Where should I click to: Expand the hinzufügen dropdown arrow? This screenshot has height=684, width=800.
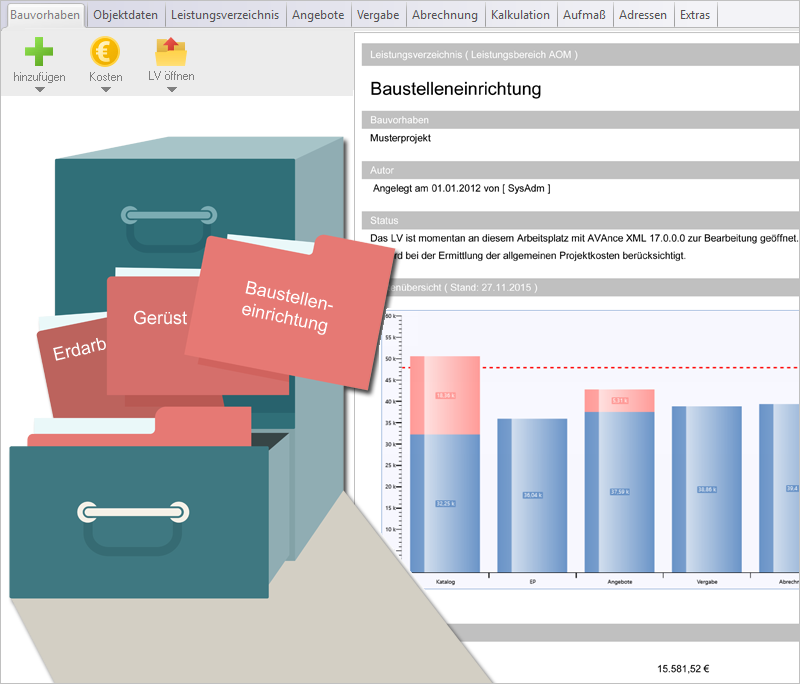point(40,90)
